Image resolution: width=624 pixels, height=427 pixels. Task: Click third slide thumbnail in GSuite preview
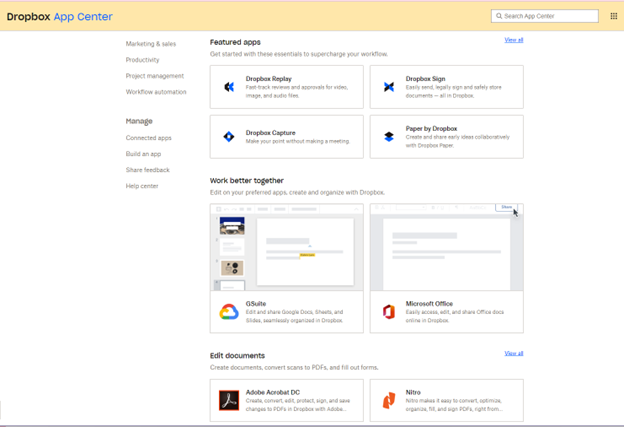point(232,268)
